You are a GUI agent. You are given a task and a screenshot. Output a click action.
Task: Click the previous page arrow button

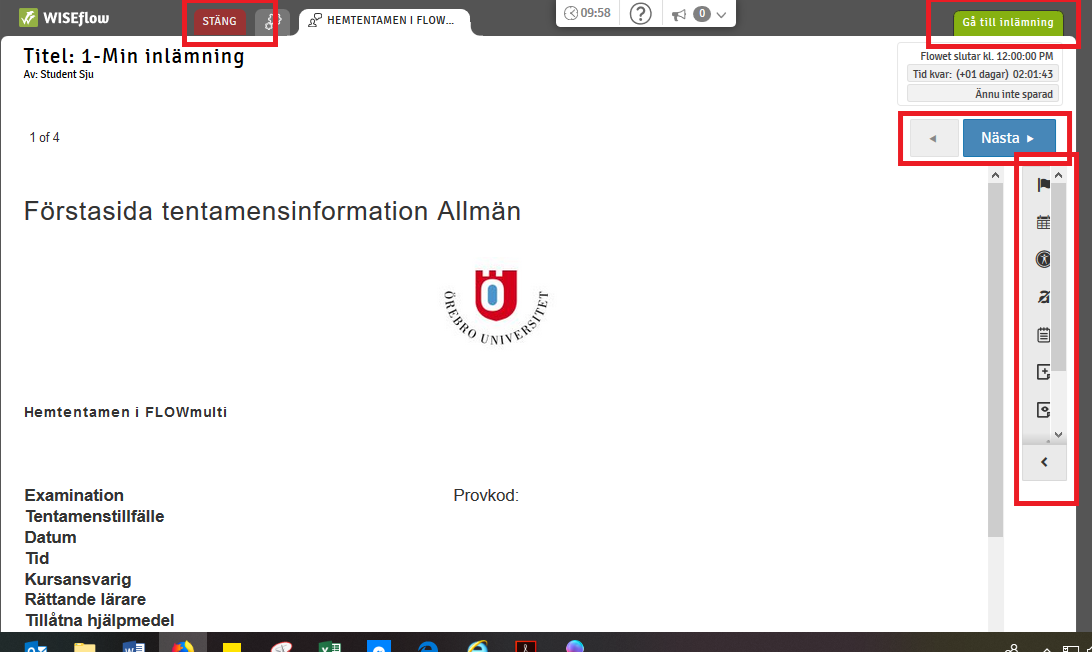tap(933, 138)
